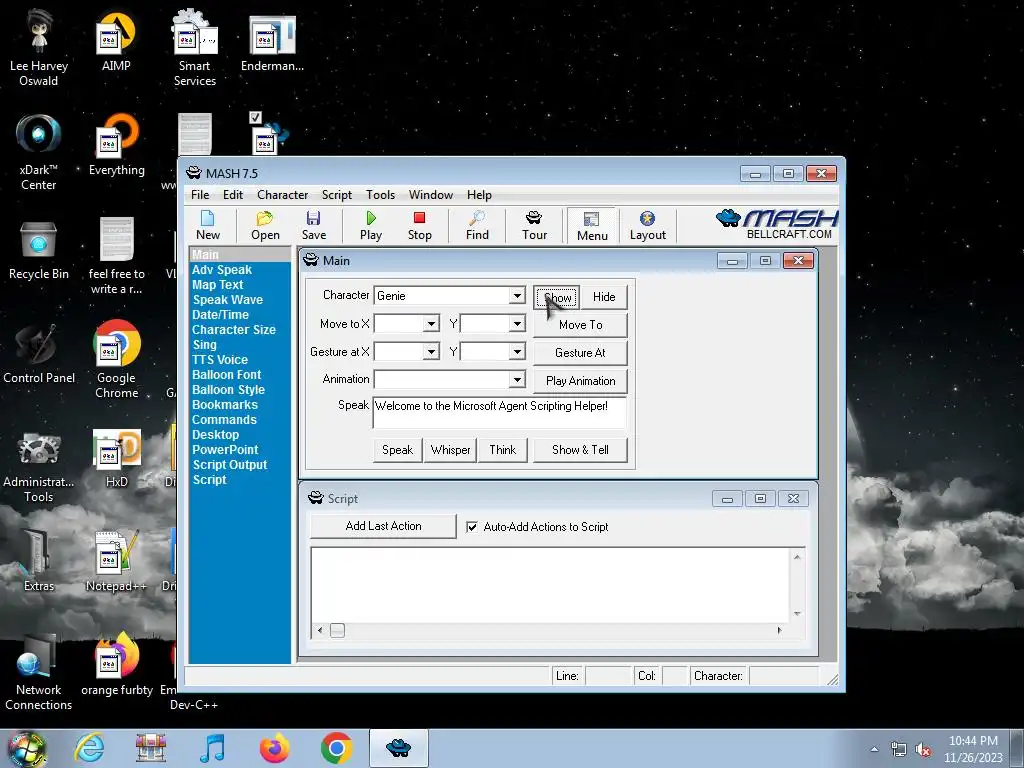Screen dimensions: 1024x768
Task: Select Script Output in the side menu
Action: (229, 465)
